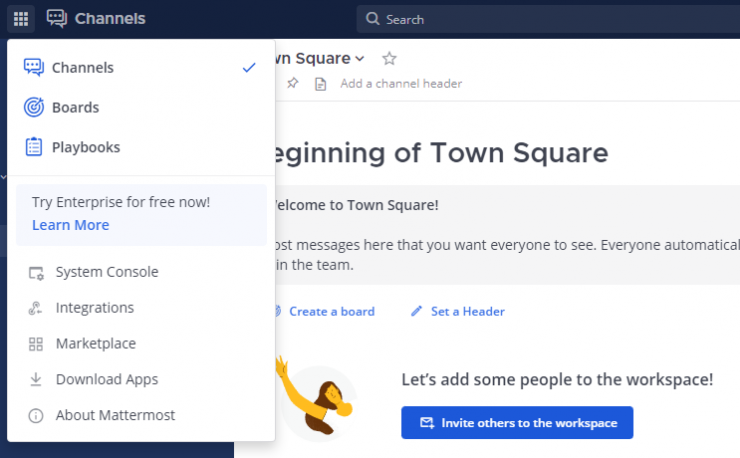
Task: Click the Download Apps arrow icon
Action: (x=36, y=380)
